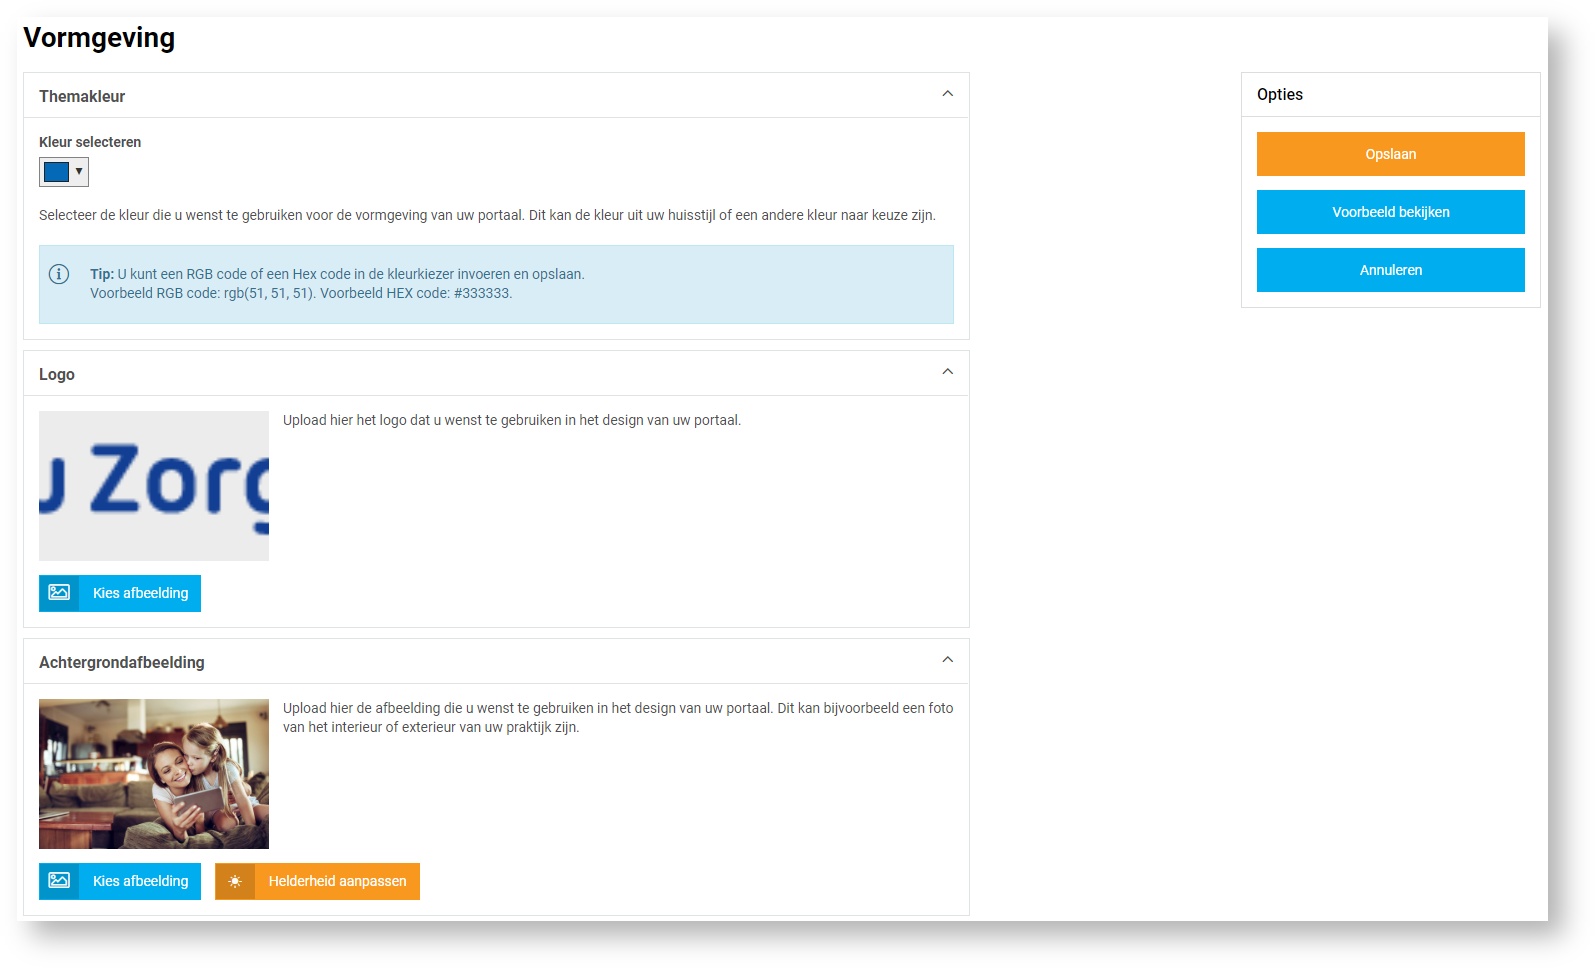Screen dimensions: 1596x969
Task: Click the image icon on the logo upload button
Action: point(59,593)
